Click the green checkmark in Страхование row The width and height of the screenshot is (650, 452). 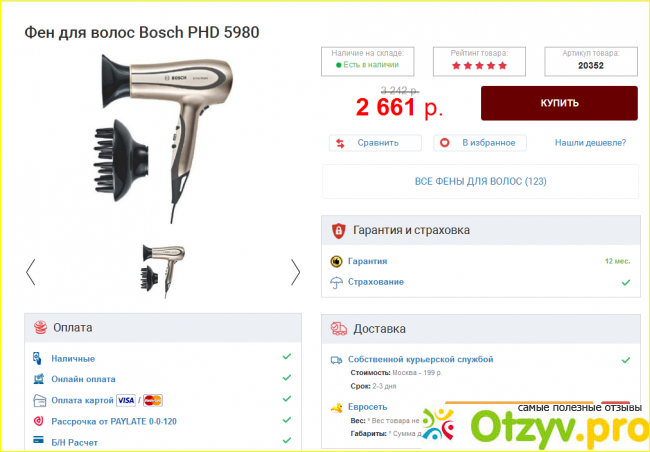(x=626, y=282)
